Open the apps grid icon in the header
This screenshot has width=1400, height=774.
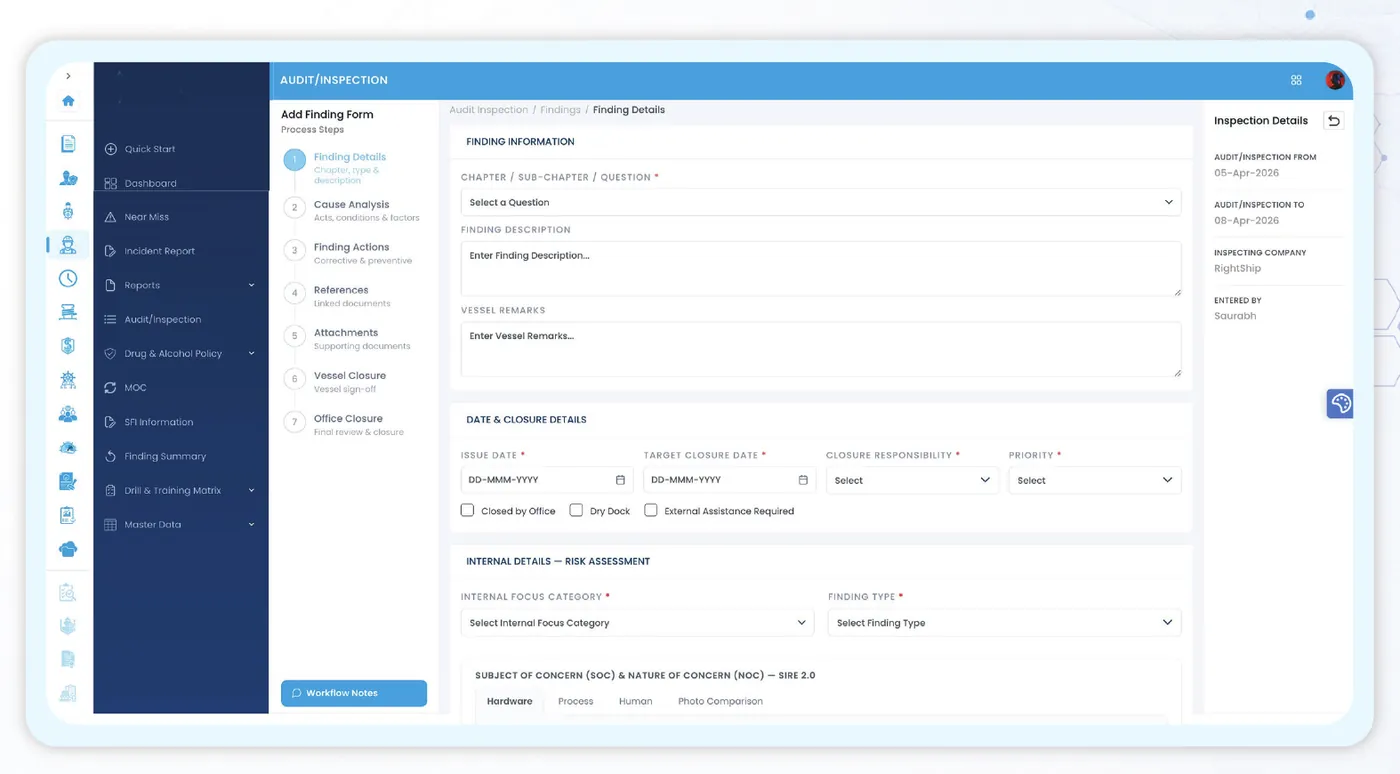pos(1296,80)
